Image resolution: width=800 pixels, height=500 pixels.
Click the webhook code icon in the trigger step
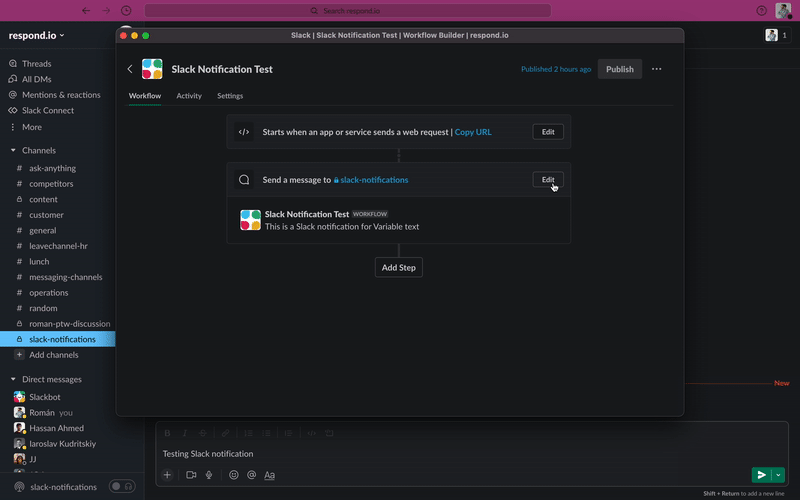(244, 132)
